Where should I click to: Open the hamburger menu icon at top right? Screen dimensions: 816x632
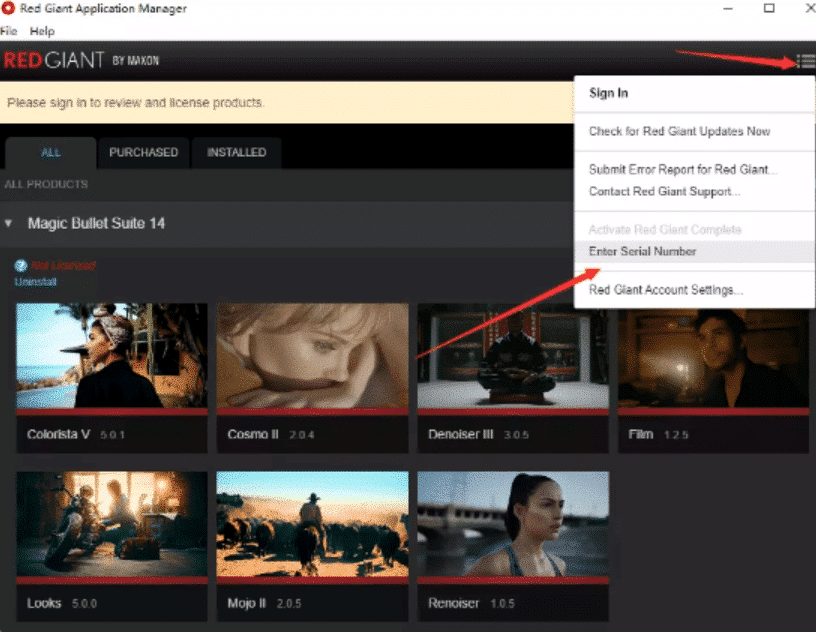(805, 62)
